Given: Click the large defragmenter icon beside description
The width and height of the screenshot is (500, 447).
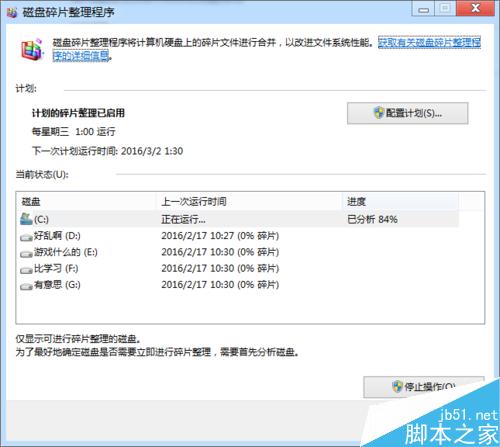Looking at the screenshot, I should (x=32, y=50).
